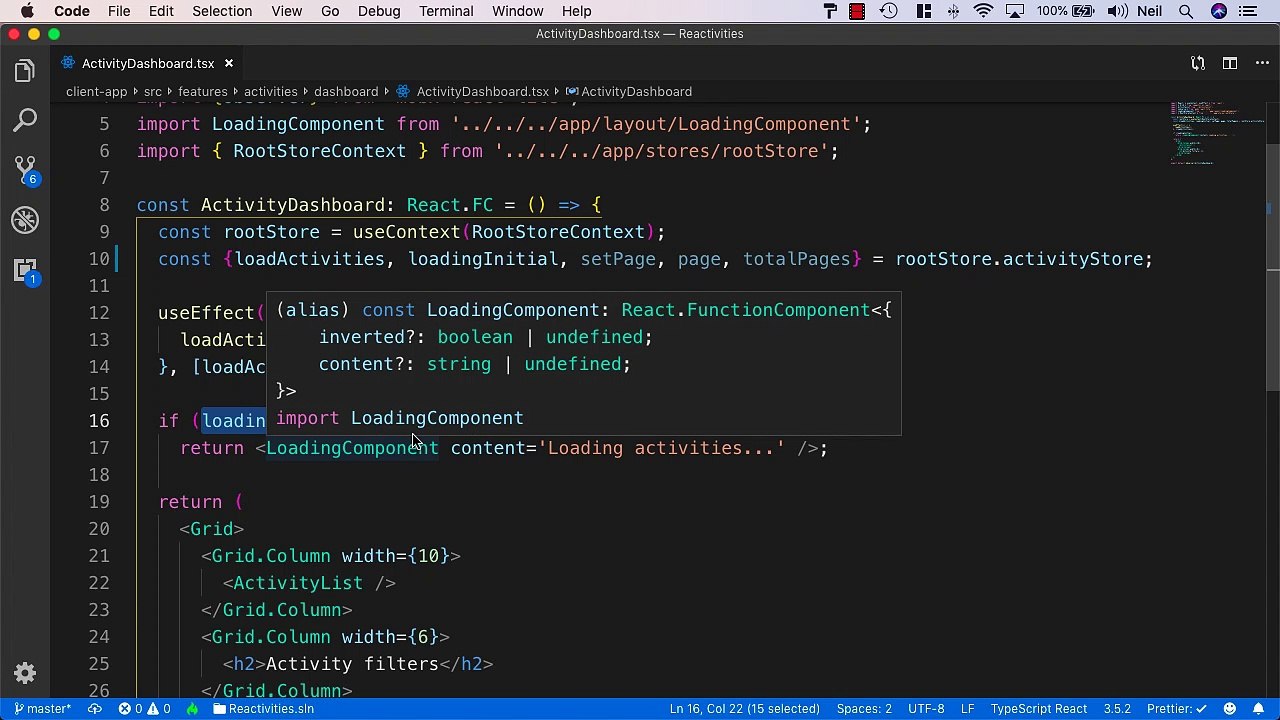
Task: Split the editor to the right
Action: click(1229, 63)
